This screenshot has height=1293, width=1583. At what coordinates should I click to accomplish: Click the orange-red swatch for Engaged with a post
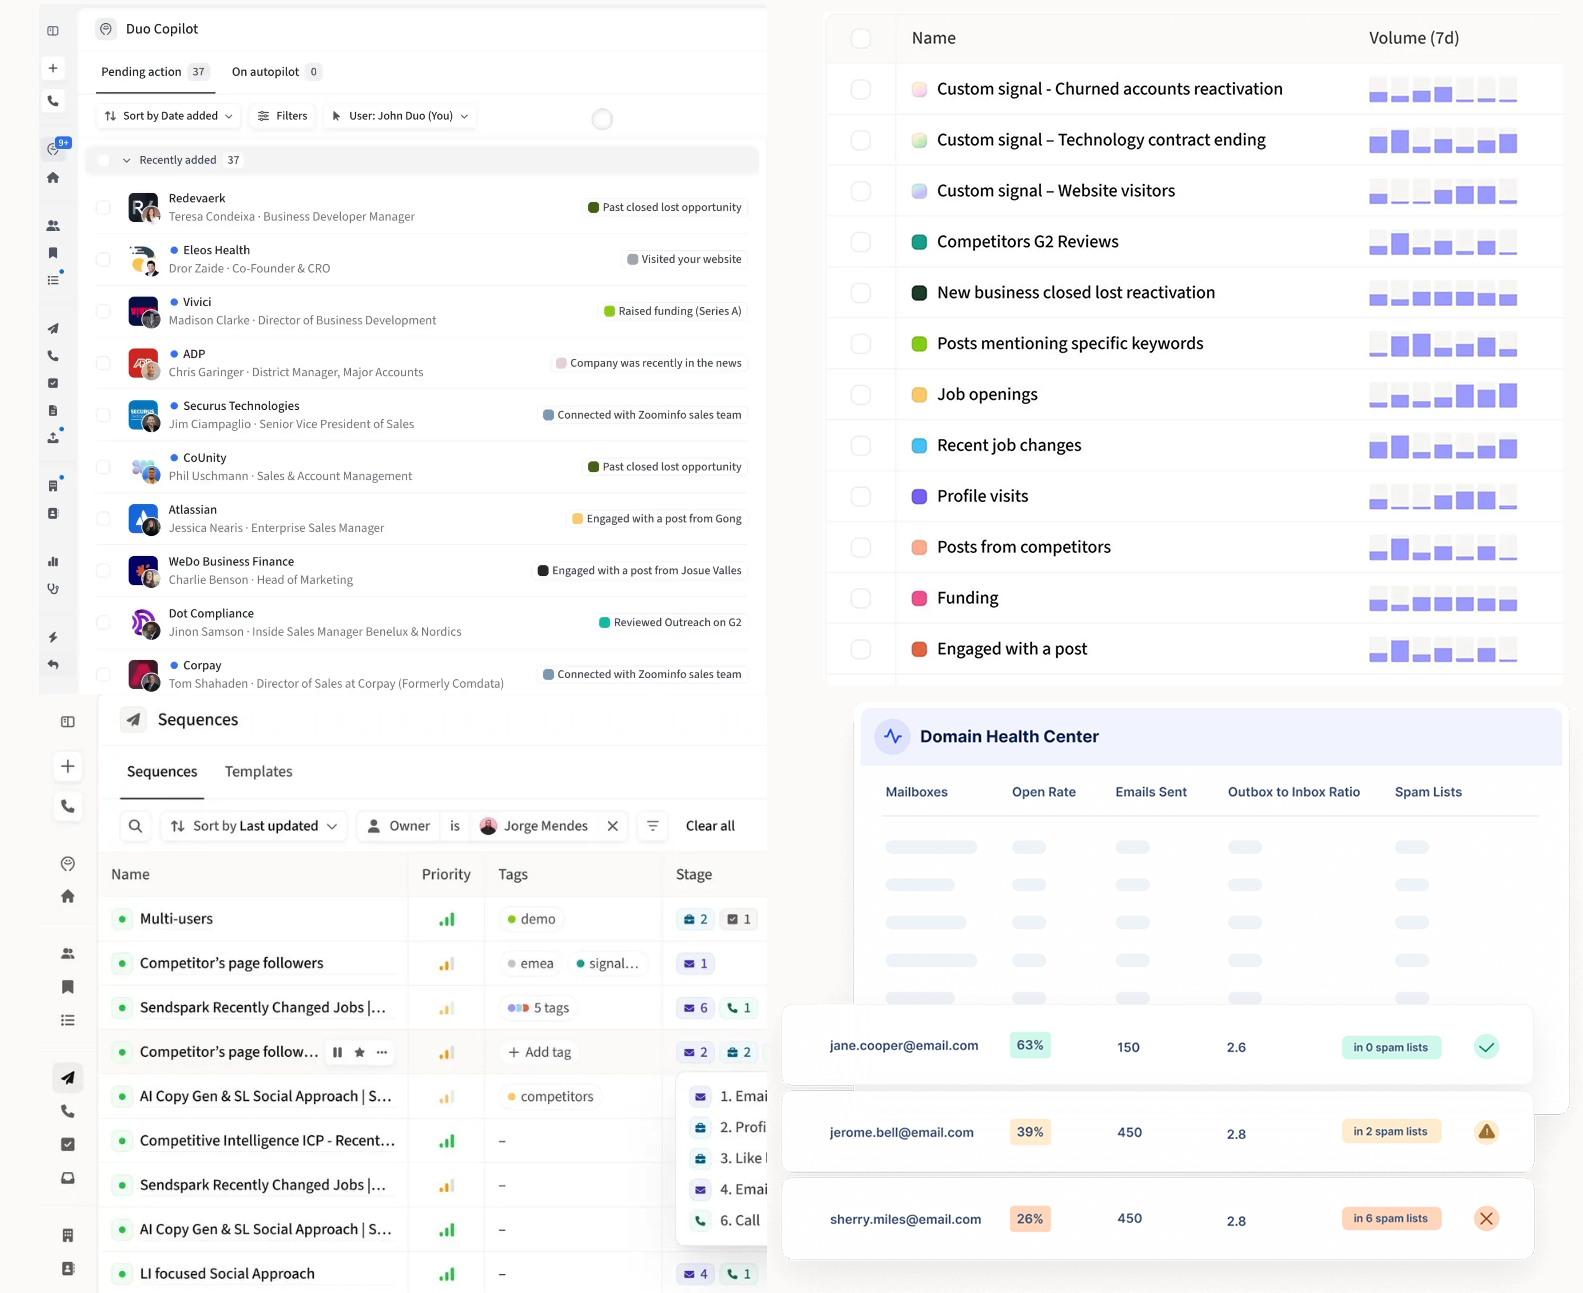click(x=919, y=649)
